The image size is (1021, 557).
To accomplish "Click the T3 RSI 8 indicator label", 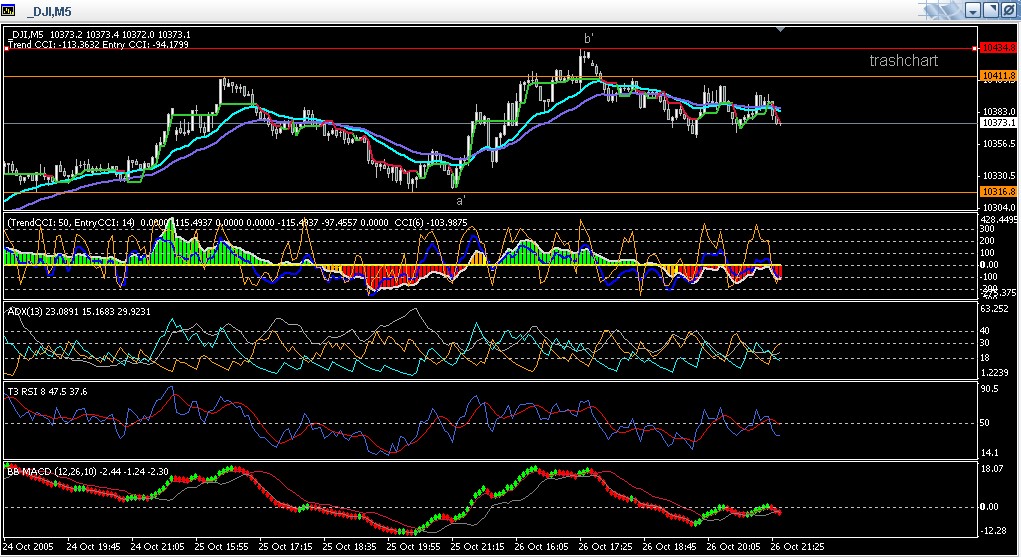I will pyautogui.click(x=47, y=392).
